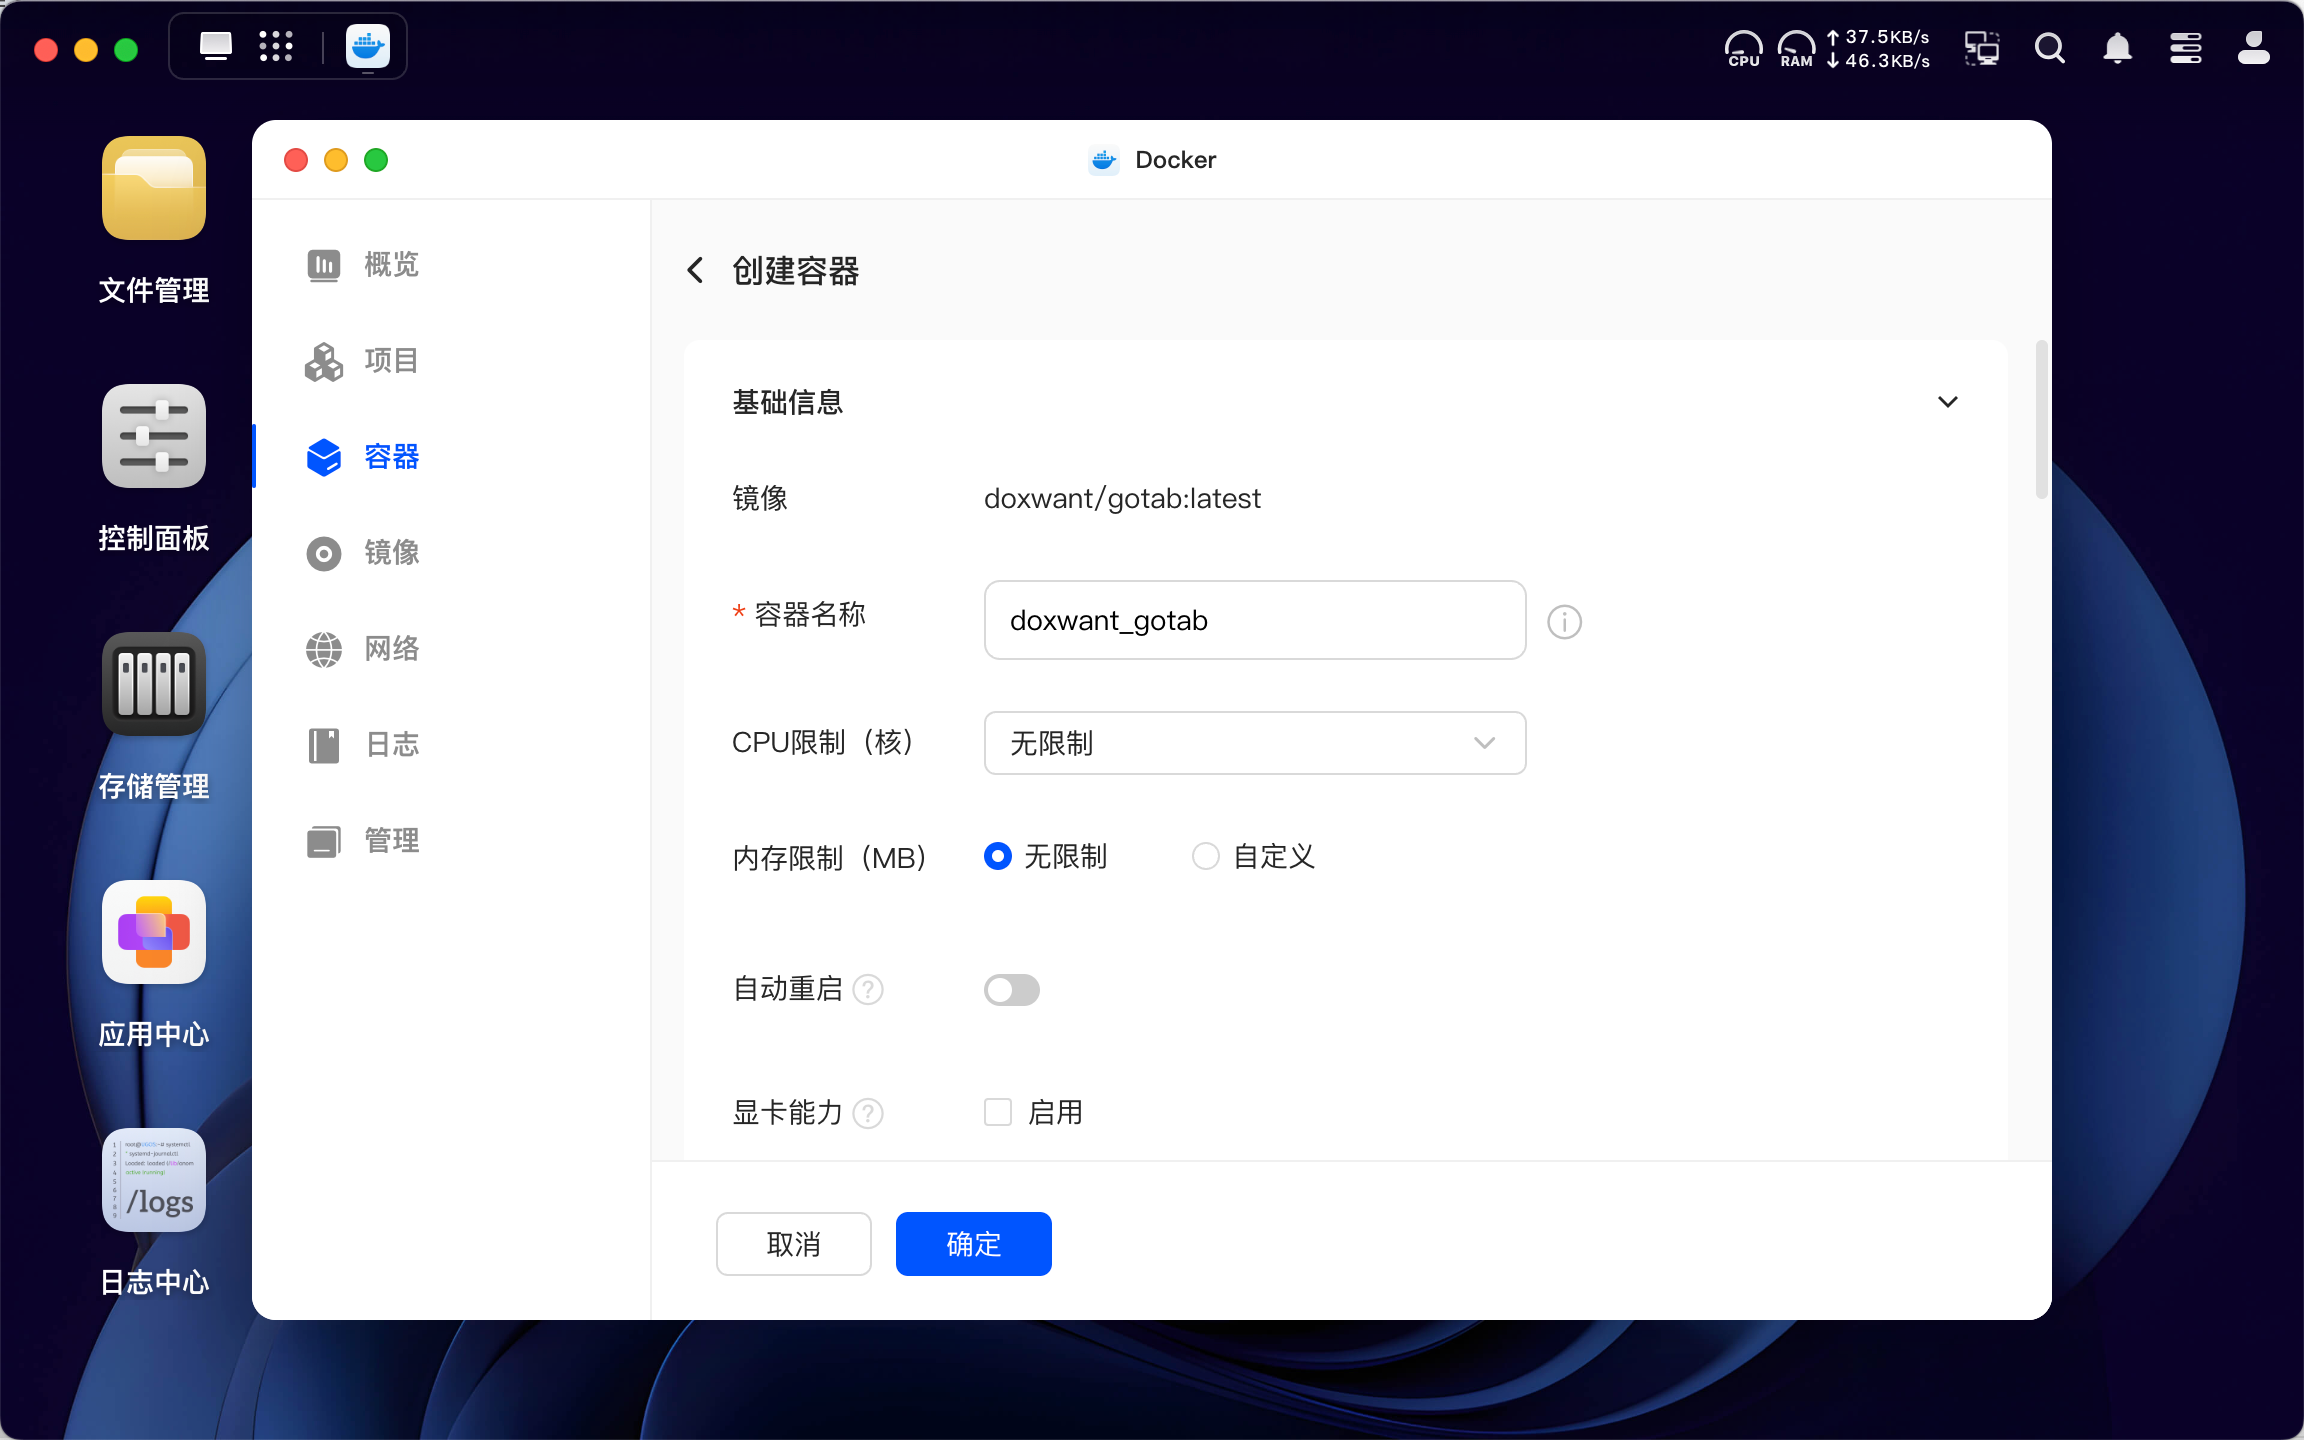
Task: Check the CPU usage gauge icon
Action: 1743,48
